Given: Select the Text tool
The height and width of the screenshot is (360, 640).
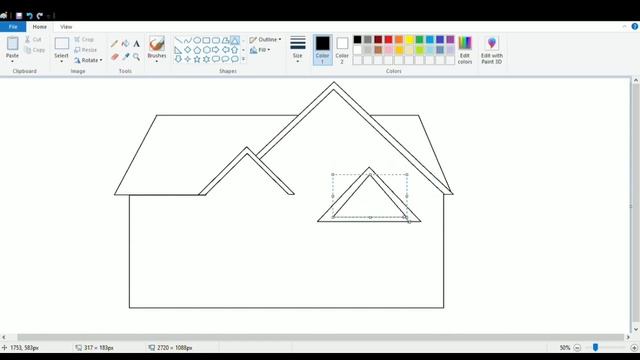Looking at the screenshot, I should click(x=136, y=43).
